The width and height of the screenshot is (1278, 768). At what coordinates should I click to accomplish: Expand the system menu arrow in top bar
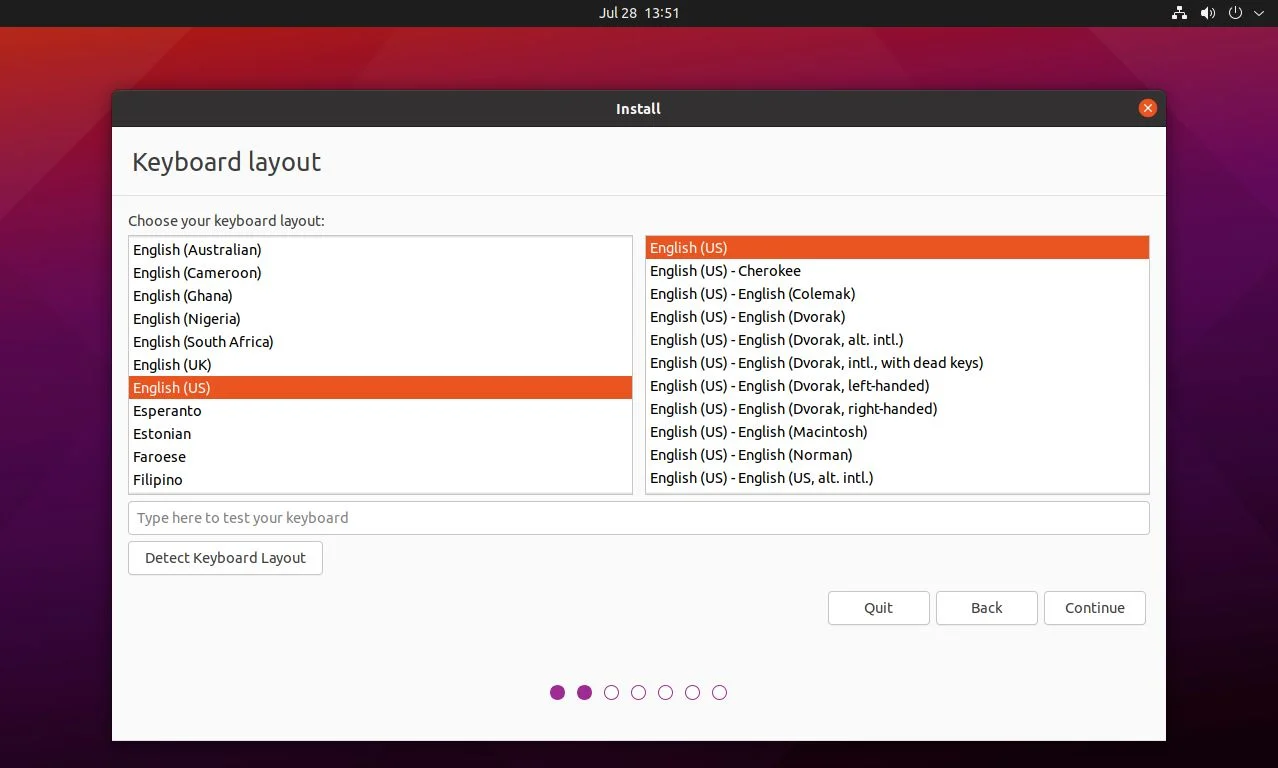pyautogui.click(x=1259, y=13)
